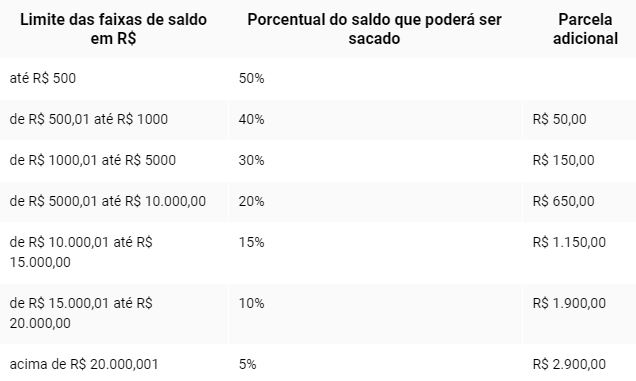Viewport: 636px width, 381px height.
Task: Click 'de R$ 1000,01 até R$ 5000'
Action: click(x=92, y=160)
